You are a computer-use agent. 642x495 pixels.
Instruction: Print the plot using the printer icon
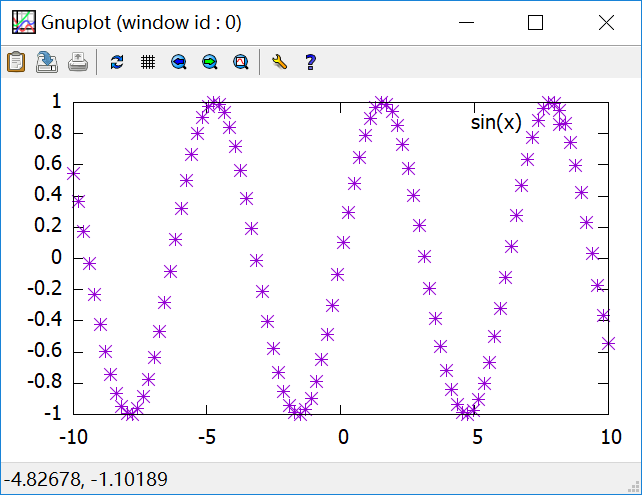[x=78, y=62]
